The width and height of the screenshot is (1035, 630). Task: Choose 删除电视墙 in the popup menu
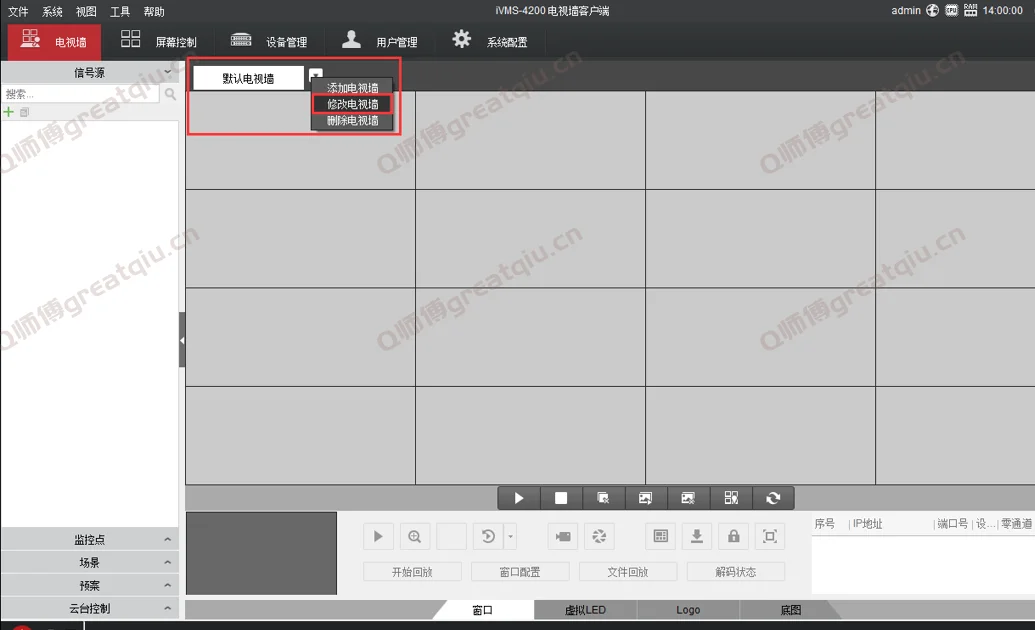pyautogui.click(x=352, y=120)
